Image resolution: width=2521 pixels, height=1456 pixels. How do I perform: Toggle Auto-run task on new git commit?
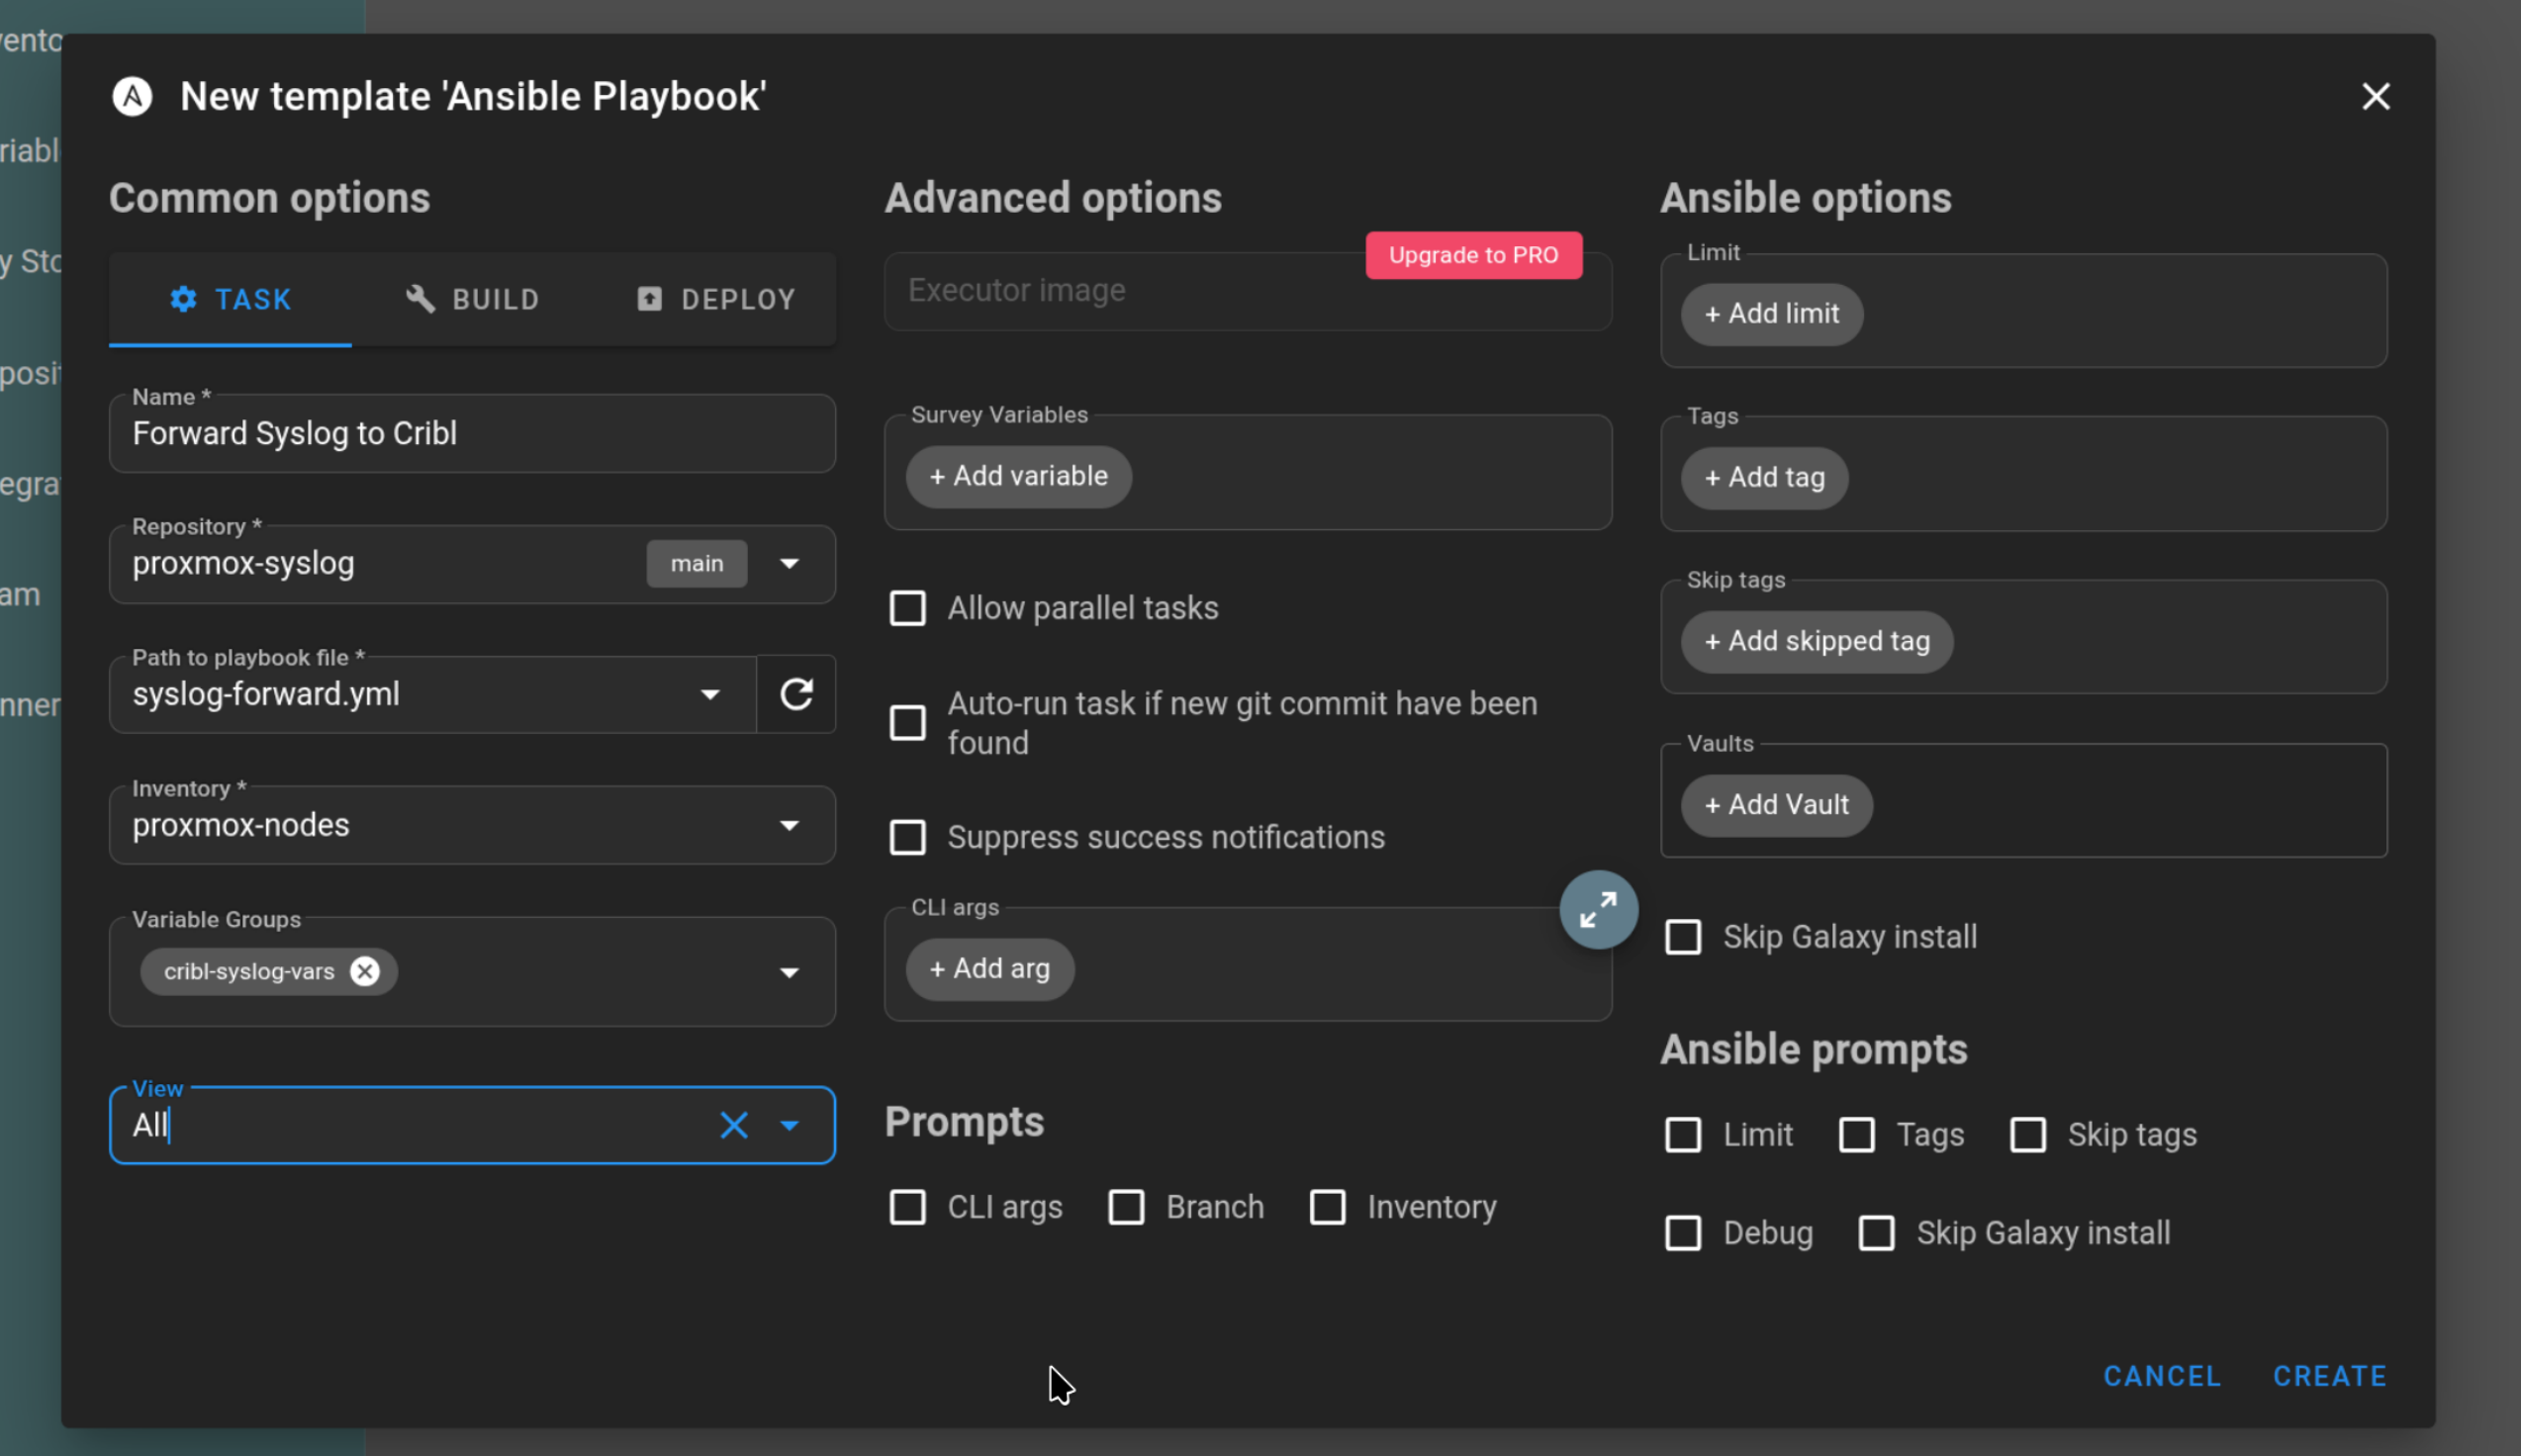[x=907, y=723]
